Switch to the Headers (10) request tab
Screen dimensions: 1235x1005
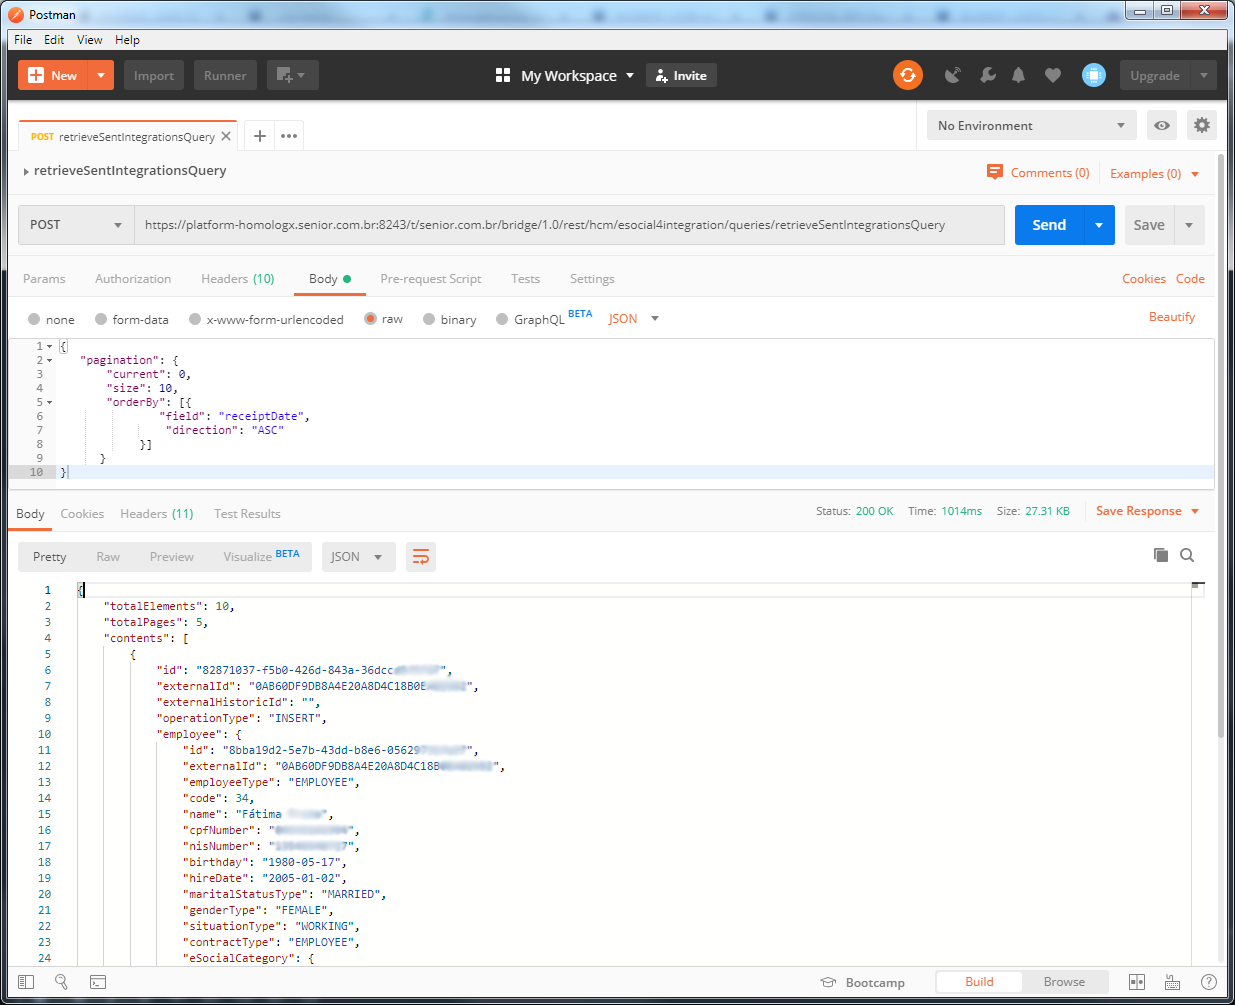click(x=237, y=279)
